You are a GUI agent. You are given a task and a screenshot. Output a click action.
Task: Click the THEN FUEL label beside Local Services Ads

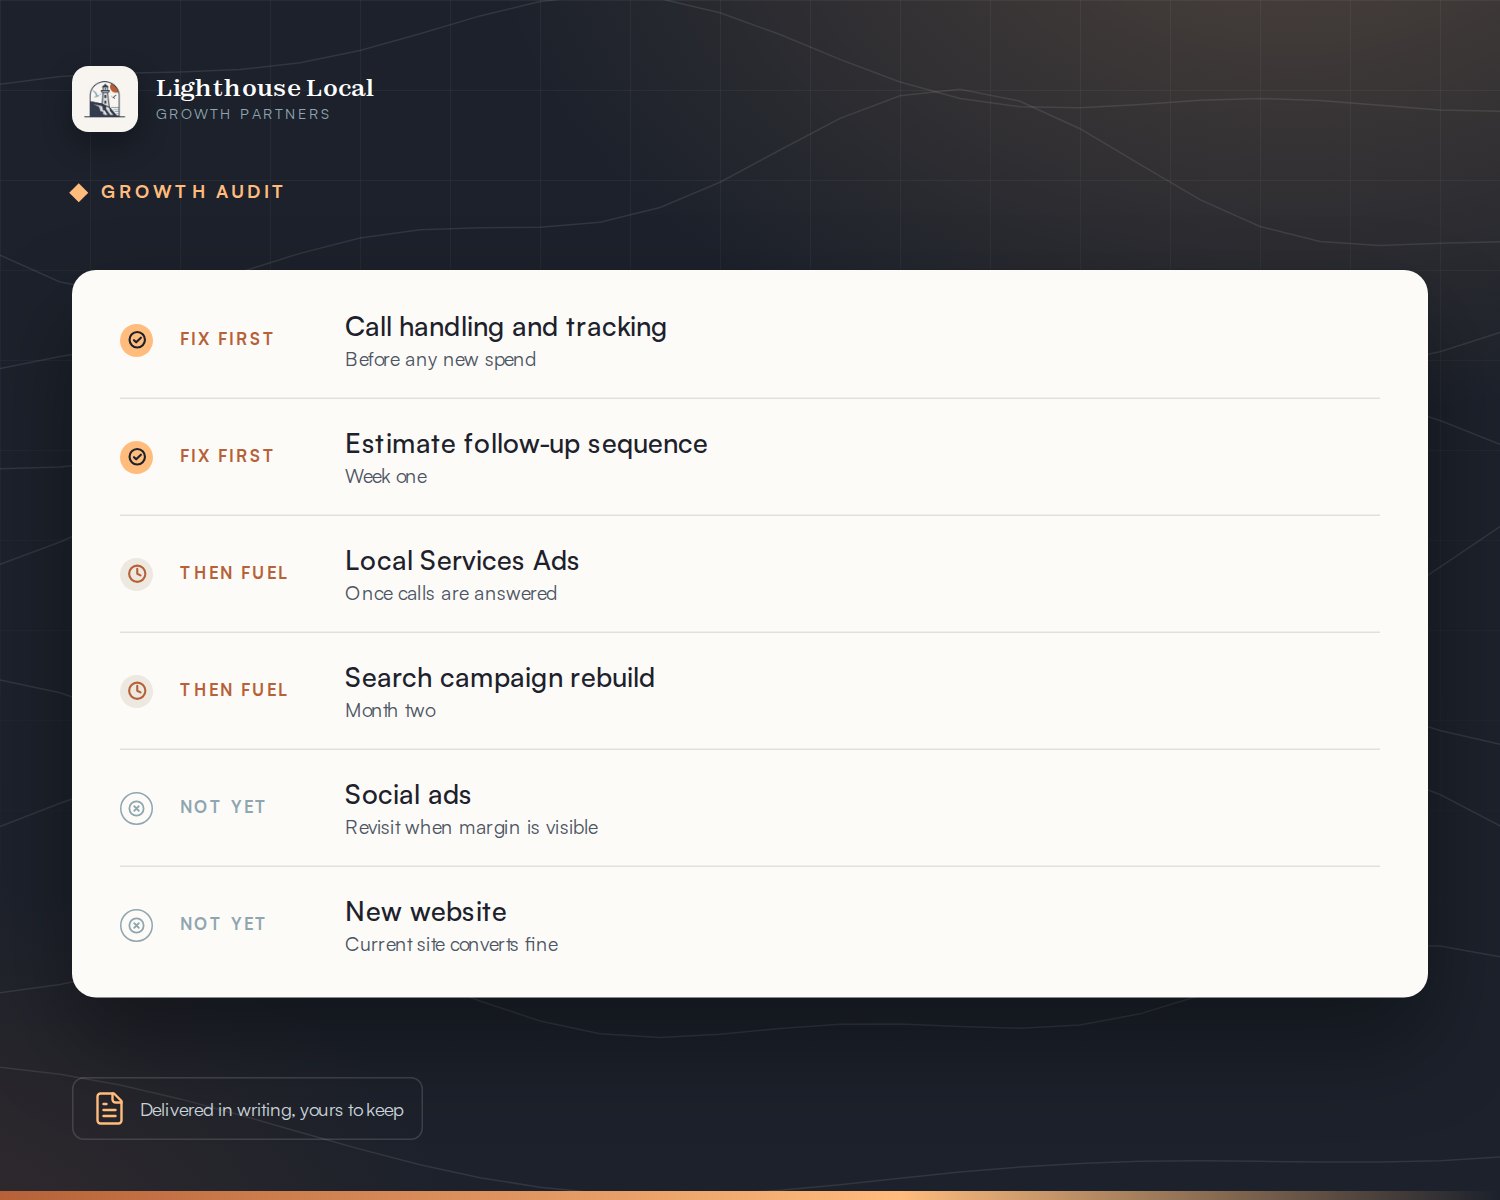point(234,573)
